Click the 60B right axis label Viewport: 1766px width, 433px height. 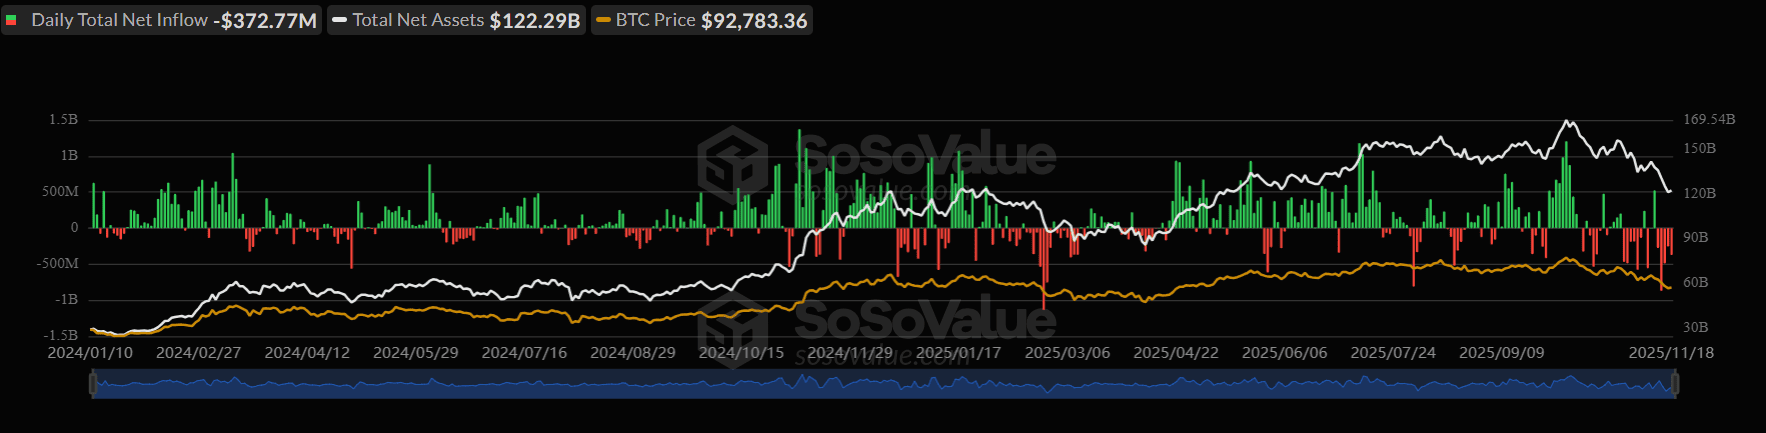tap(1695, 283)
